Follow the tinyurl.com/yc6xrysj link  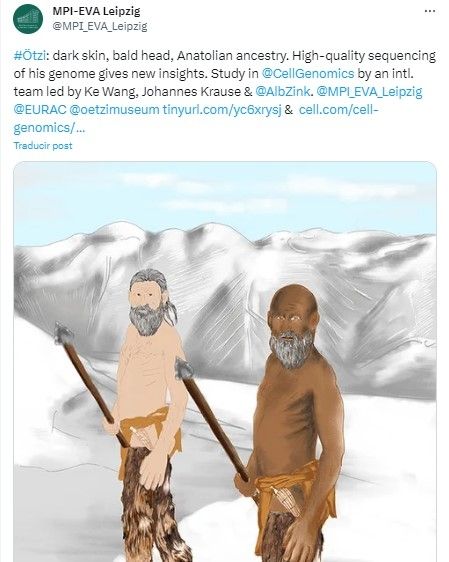(222, 110)
